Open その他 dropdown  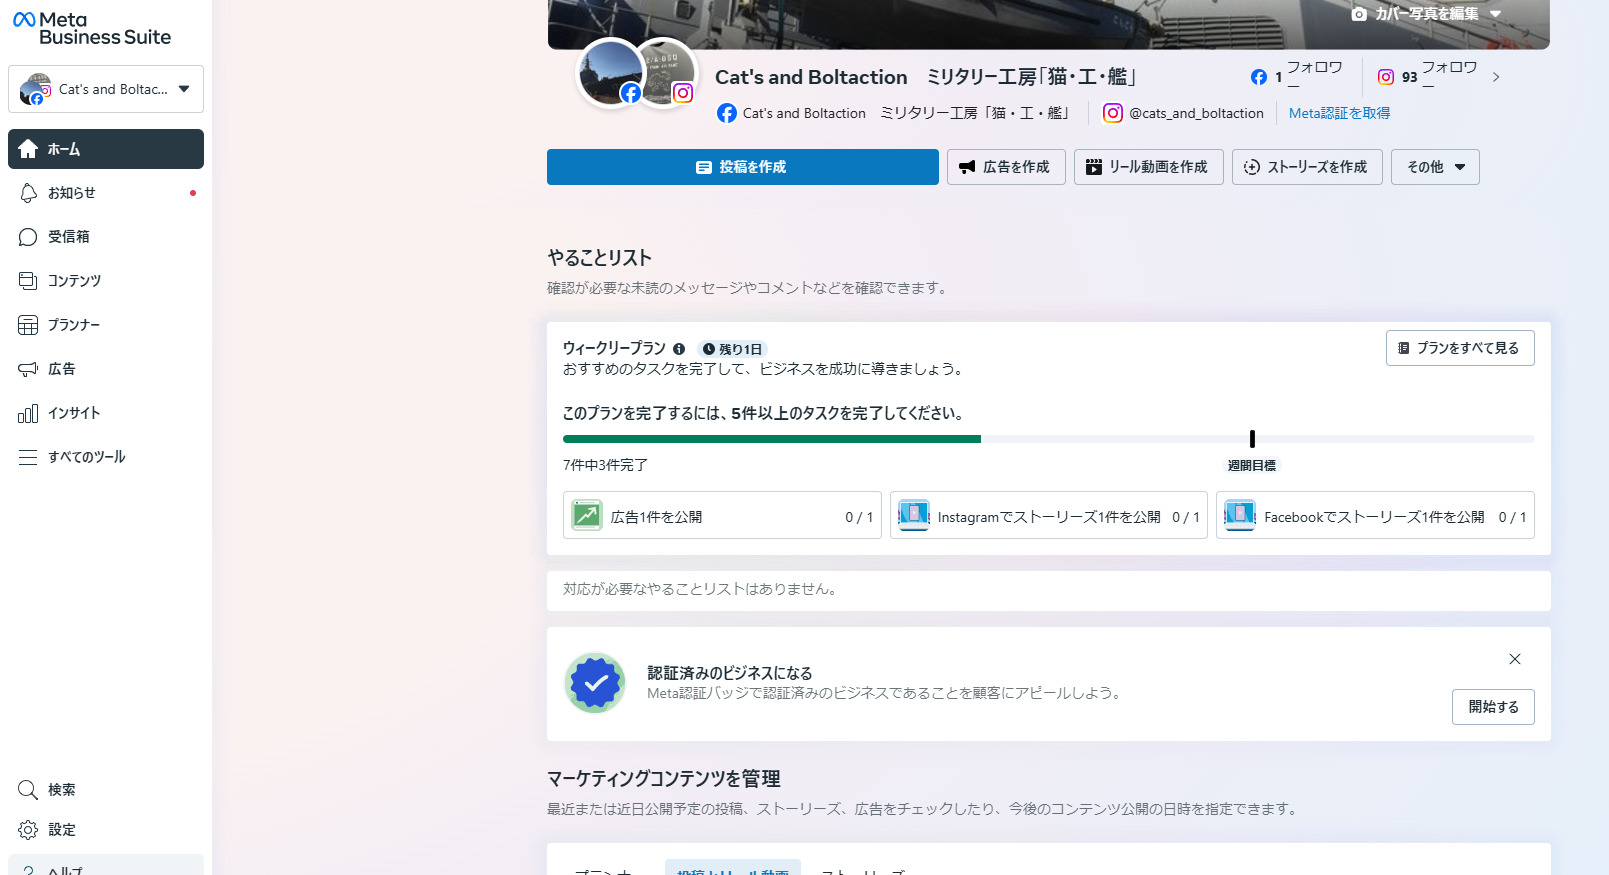1435,167
